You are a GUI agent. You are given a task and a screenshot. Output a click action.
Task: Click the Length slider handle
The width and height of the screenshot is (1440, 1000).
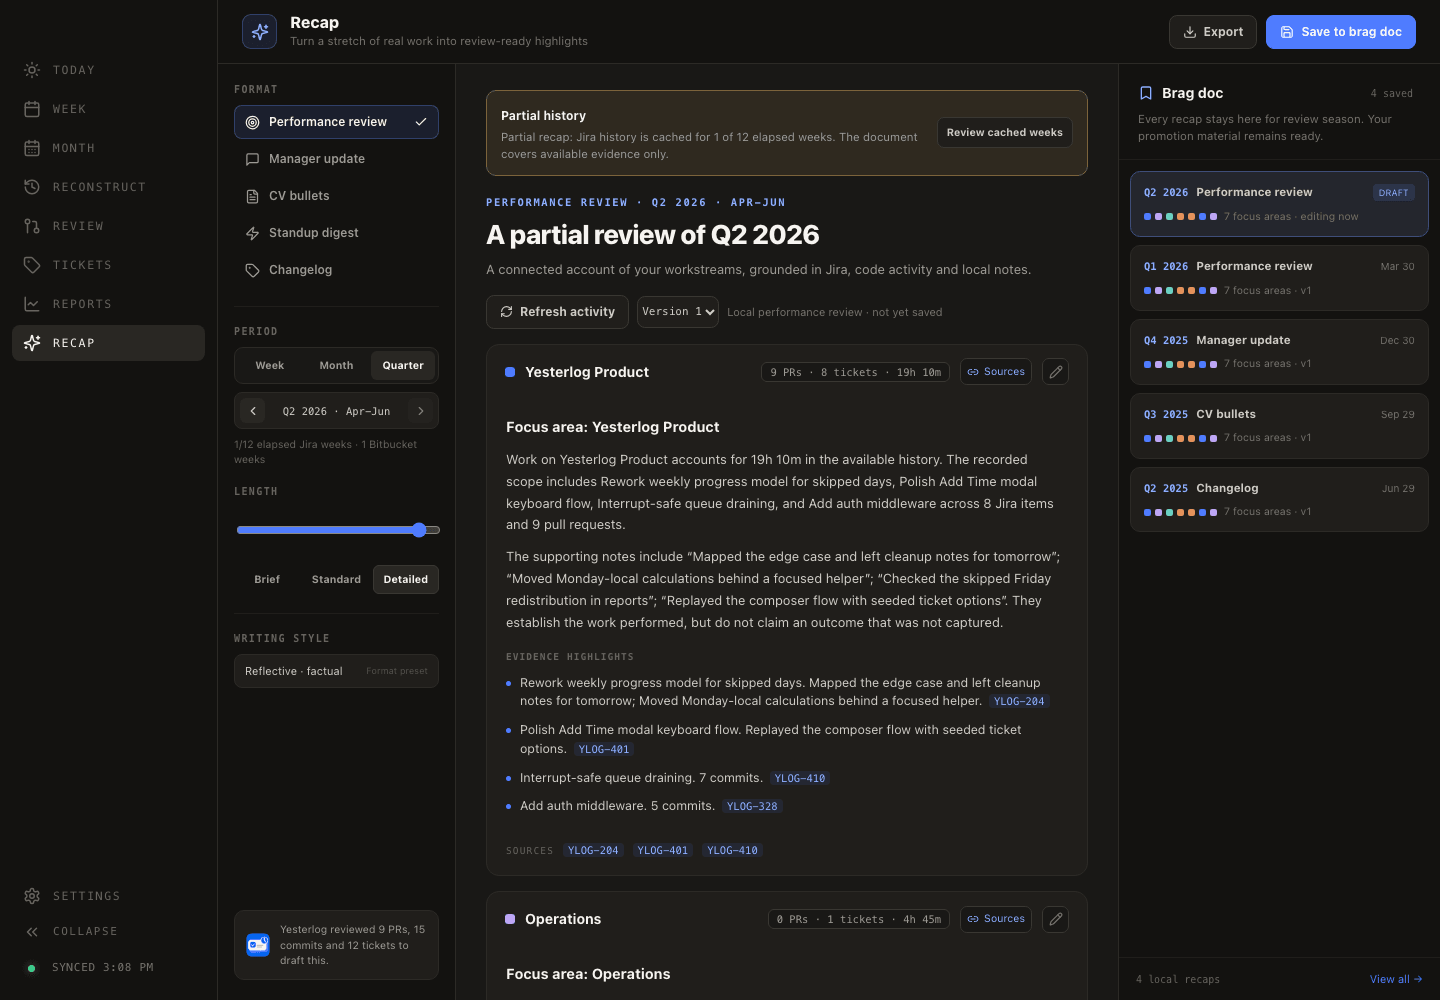pyautogui.click(x=419, y=530)
